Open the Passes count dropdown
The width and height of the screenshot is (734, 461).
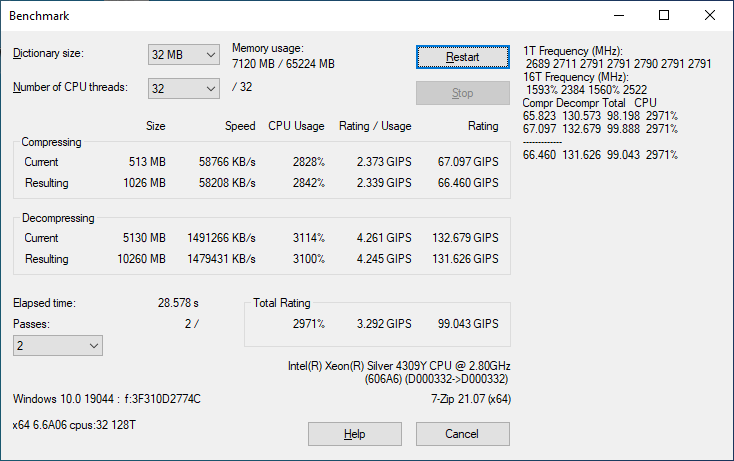pyautogui.click(x=57, y=345)
